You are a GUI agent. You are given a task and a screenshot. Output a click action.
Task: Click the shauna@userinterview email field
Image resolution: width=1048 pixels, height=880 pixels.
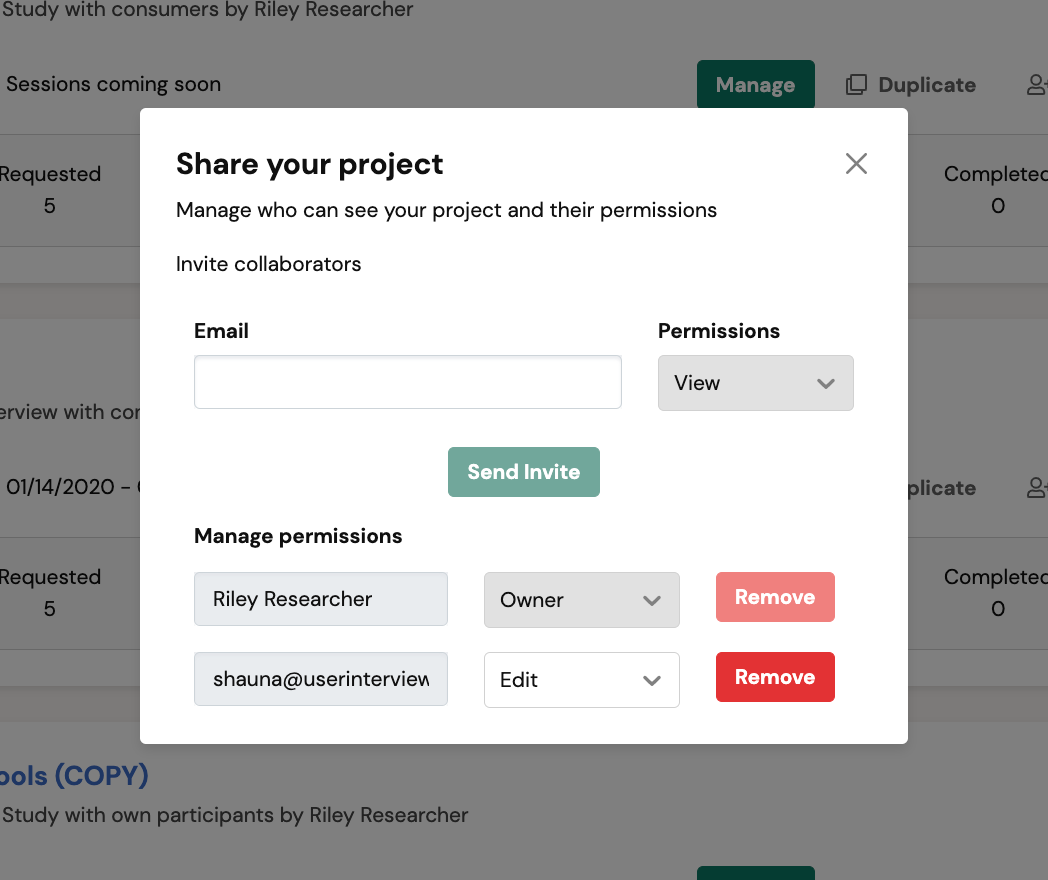320,680
